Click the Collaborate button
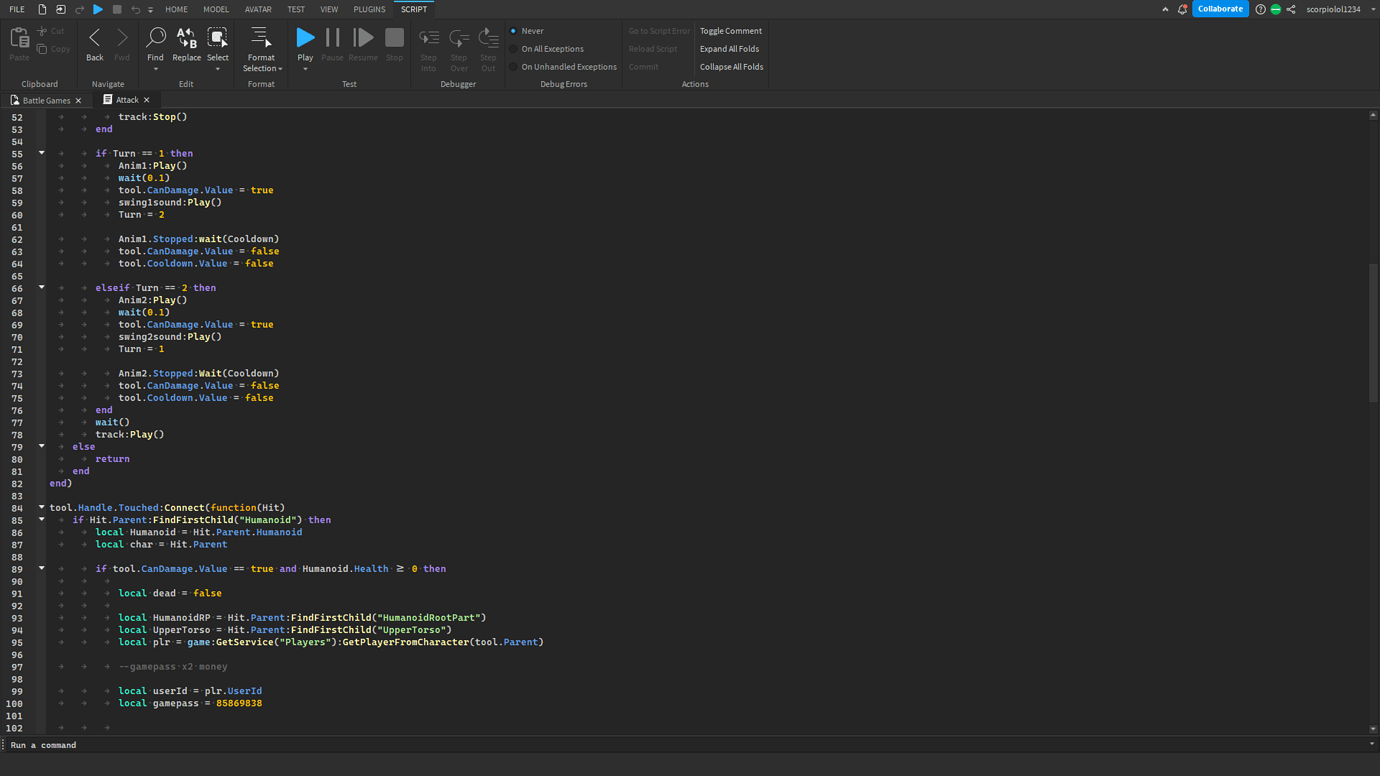The image size is (1380, 776). 1220,9
